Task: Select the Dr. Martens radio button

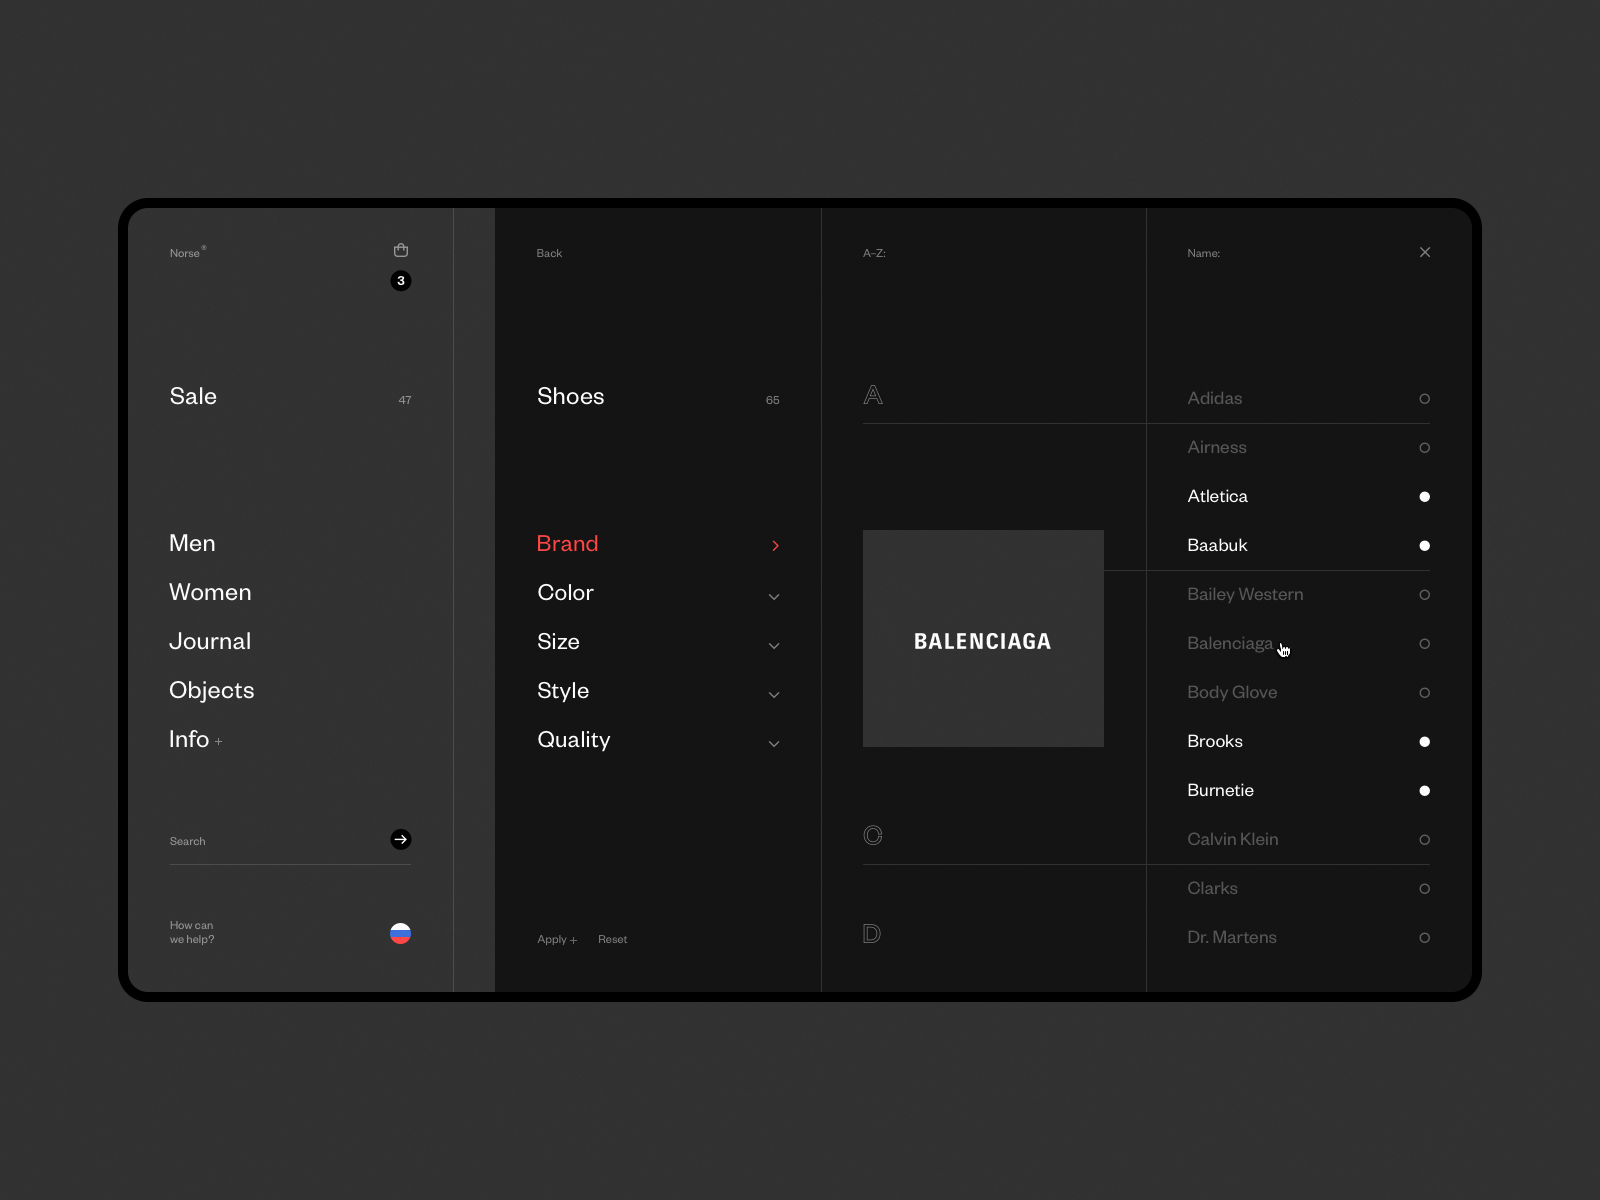Action: [1425, 938]
